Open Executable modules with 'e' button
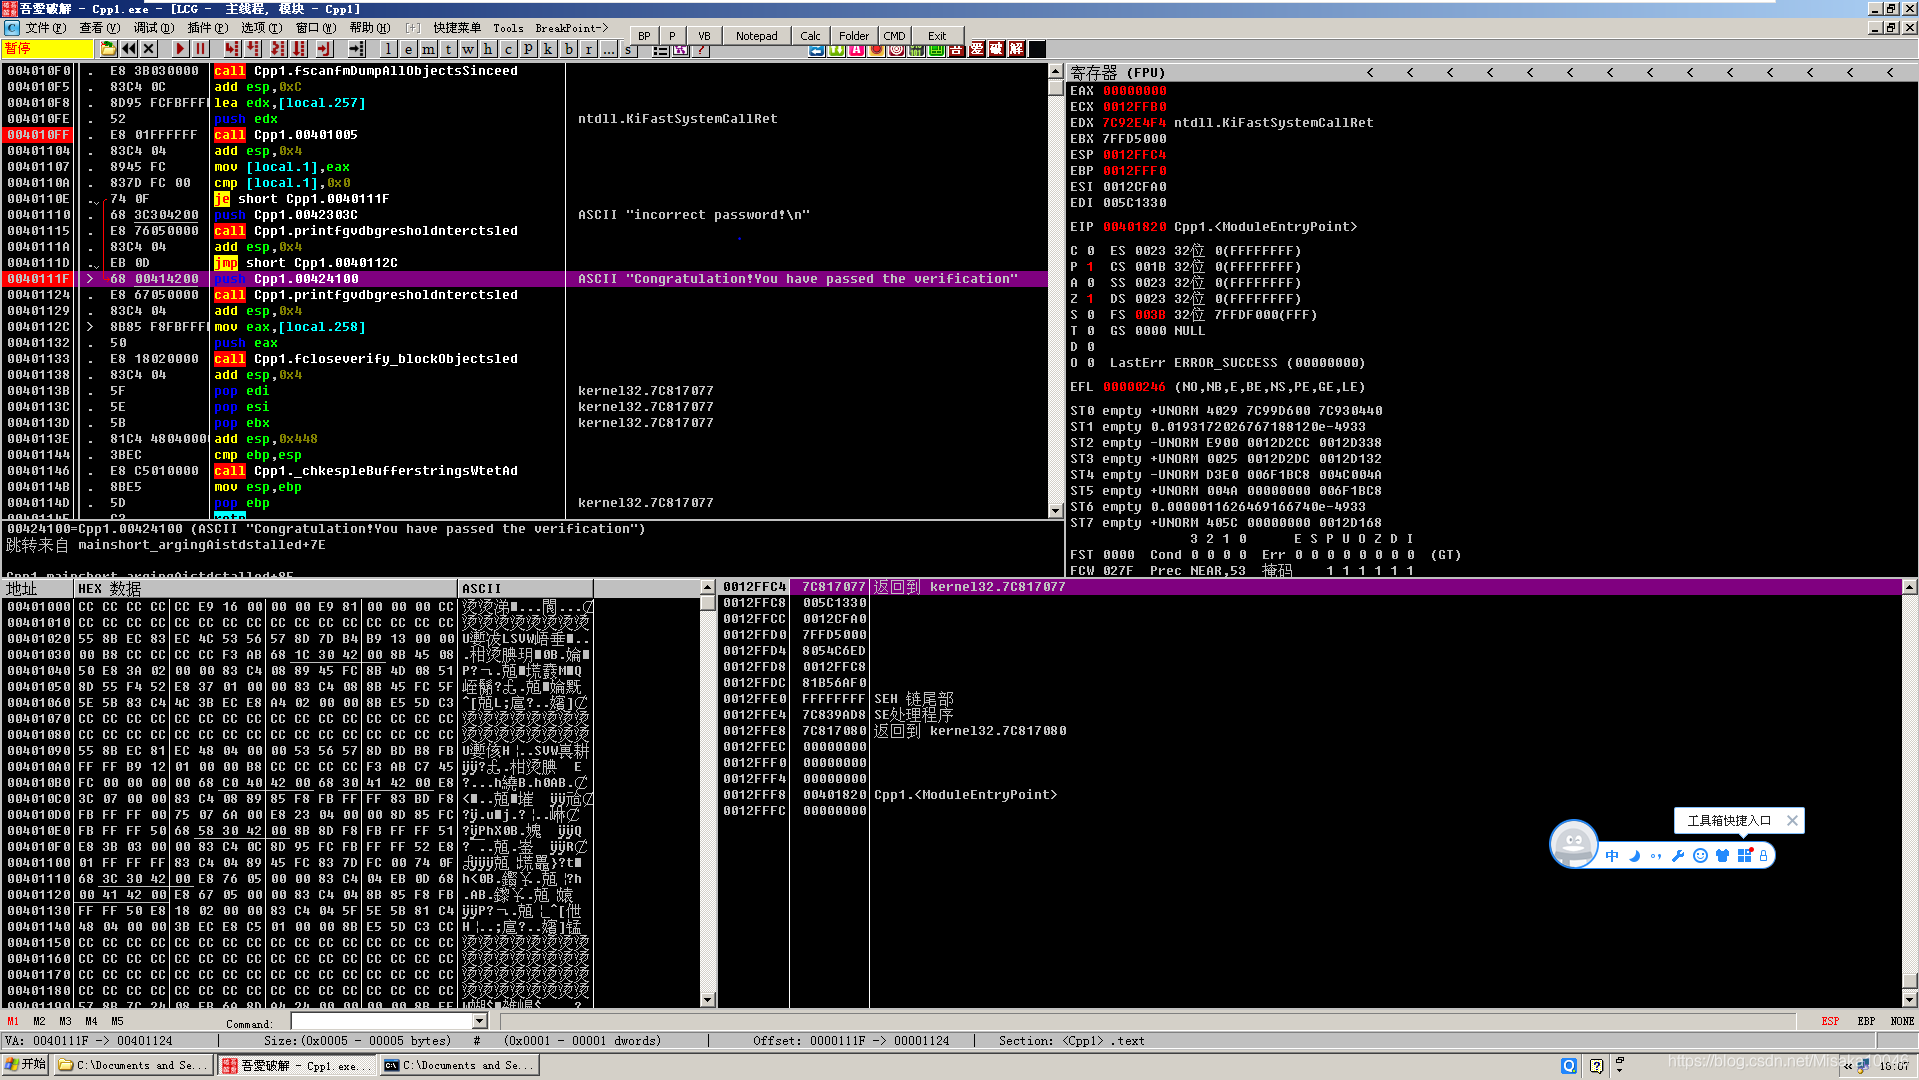 pos(408,48)
